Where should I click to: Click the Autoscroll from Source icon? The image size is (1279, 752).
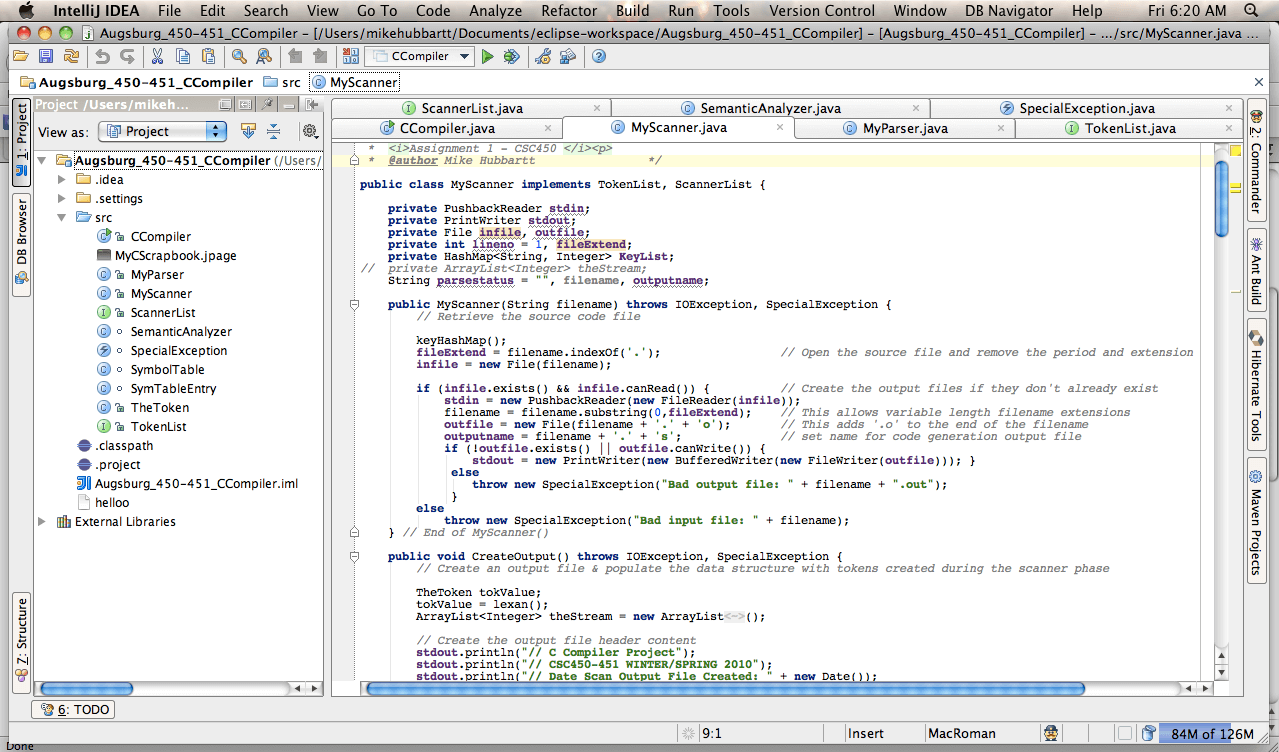(x=248, y=131)
